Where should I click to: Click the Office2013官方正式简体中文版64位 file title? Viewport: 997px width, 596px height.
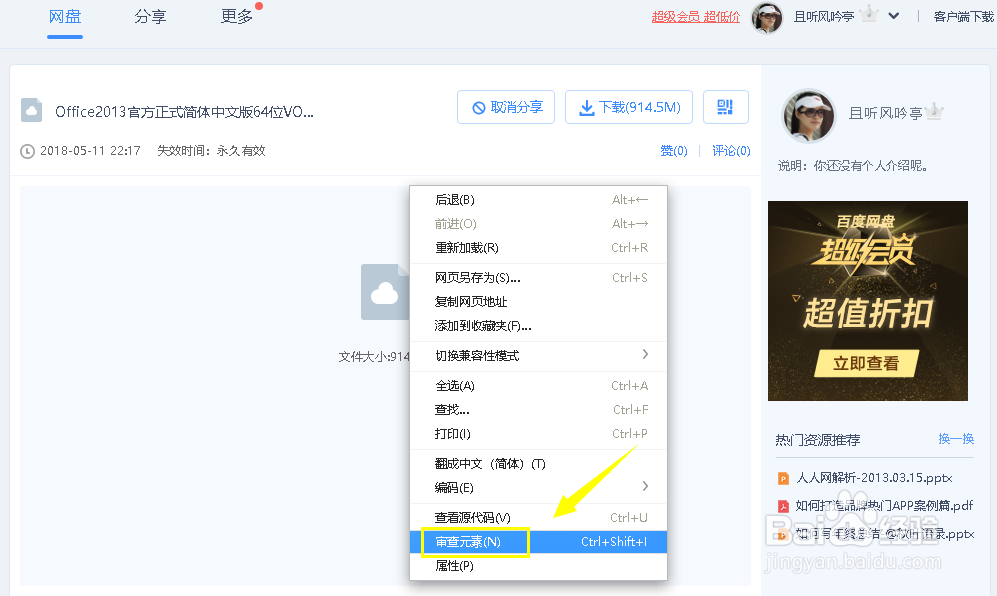coord(184,113)
